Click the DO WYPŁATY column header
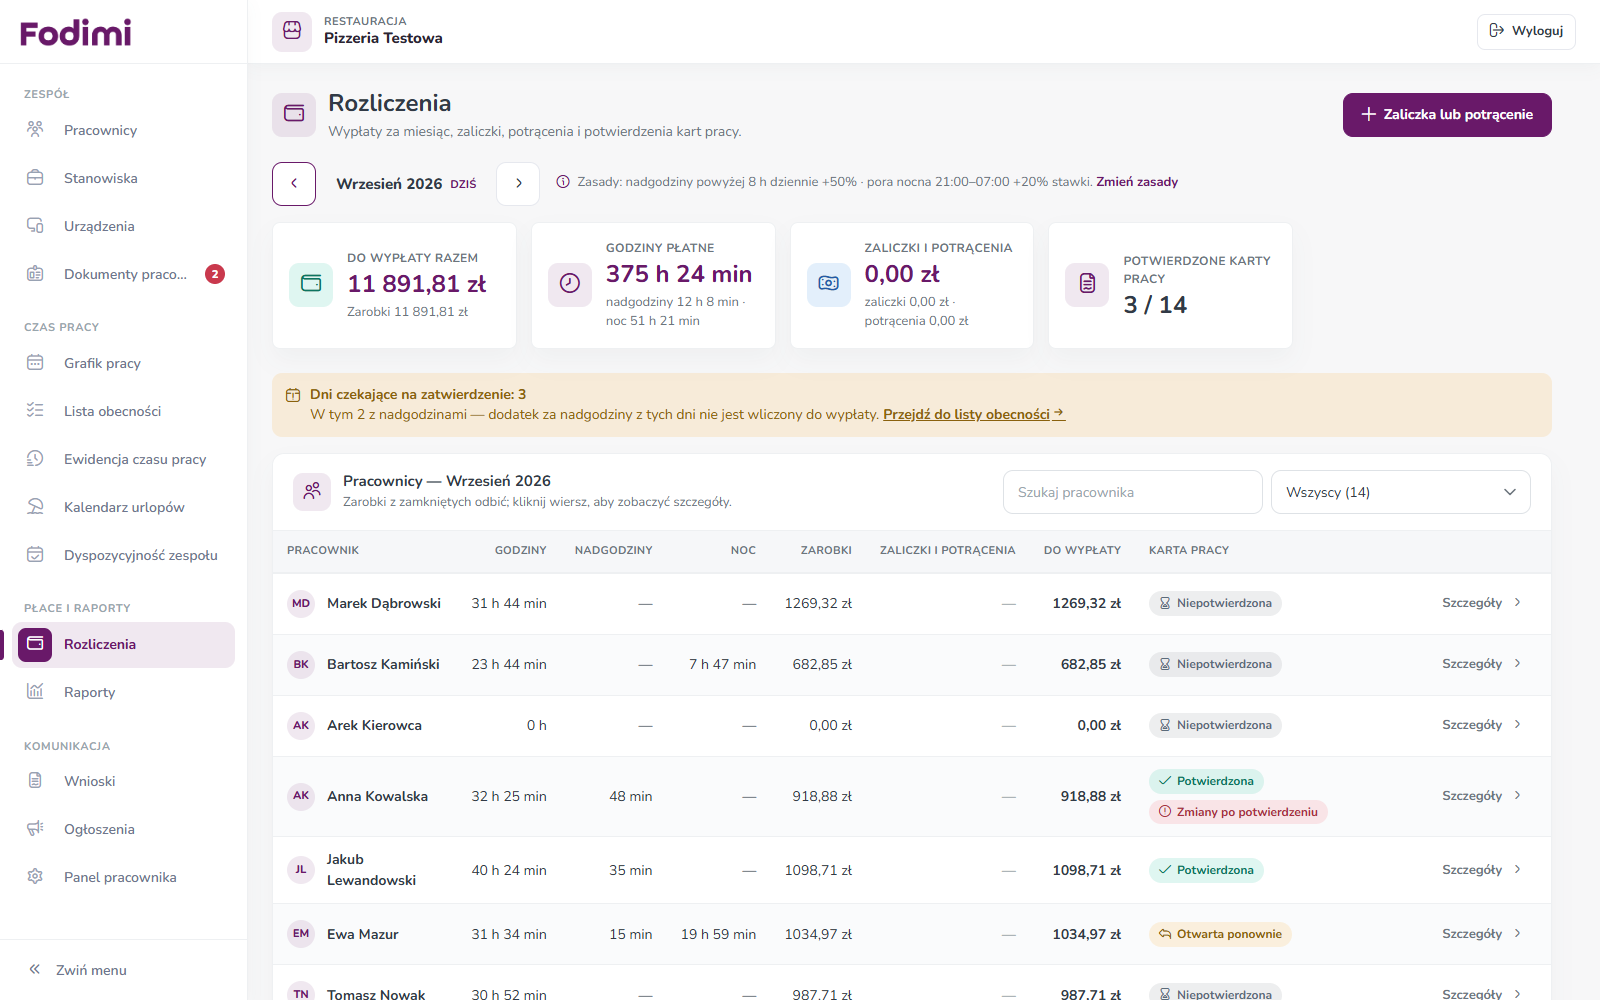1600x1000 pixels. point(1082,550)
